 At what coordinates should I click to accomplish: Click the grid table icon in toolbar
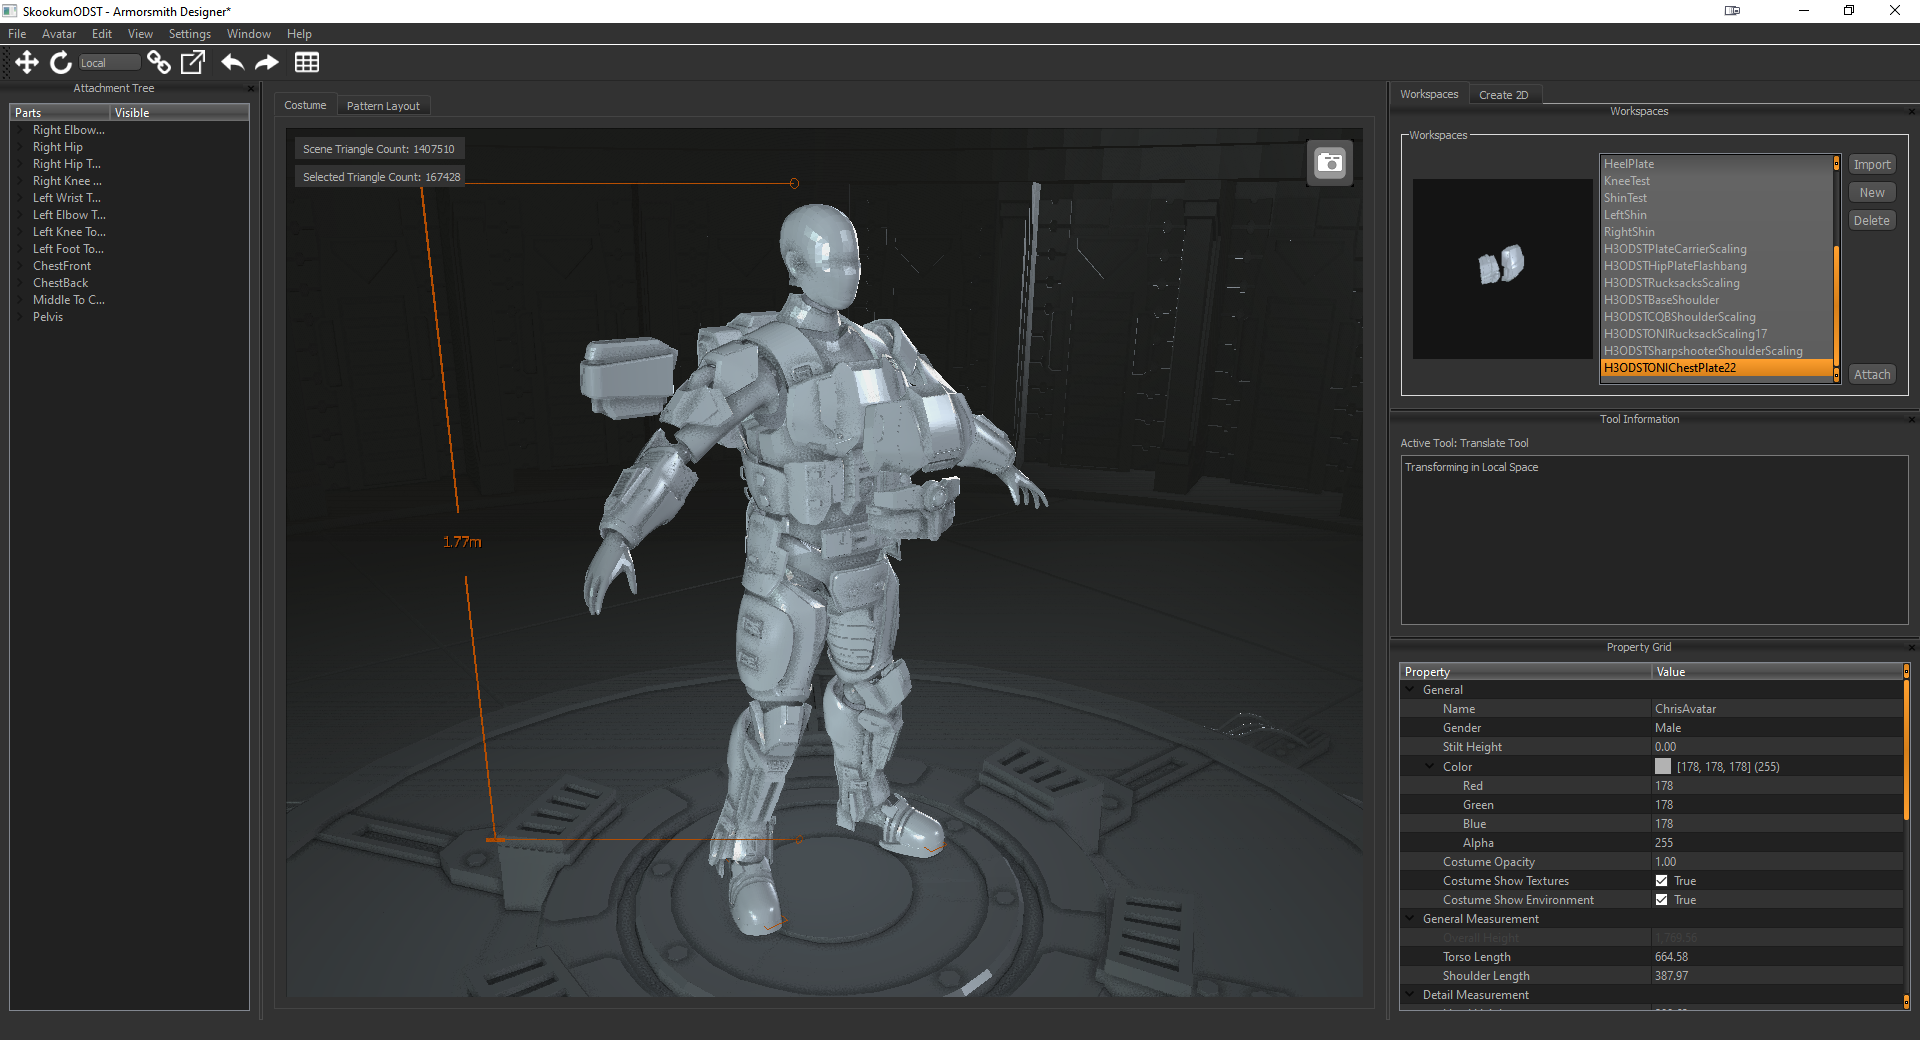[307, 63]
